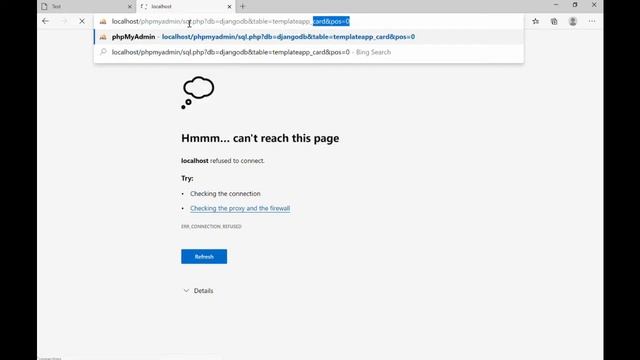Viewport: 640px width, 360px height.
Task: Switch to the localhost tab
Action: point(186,7)
